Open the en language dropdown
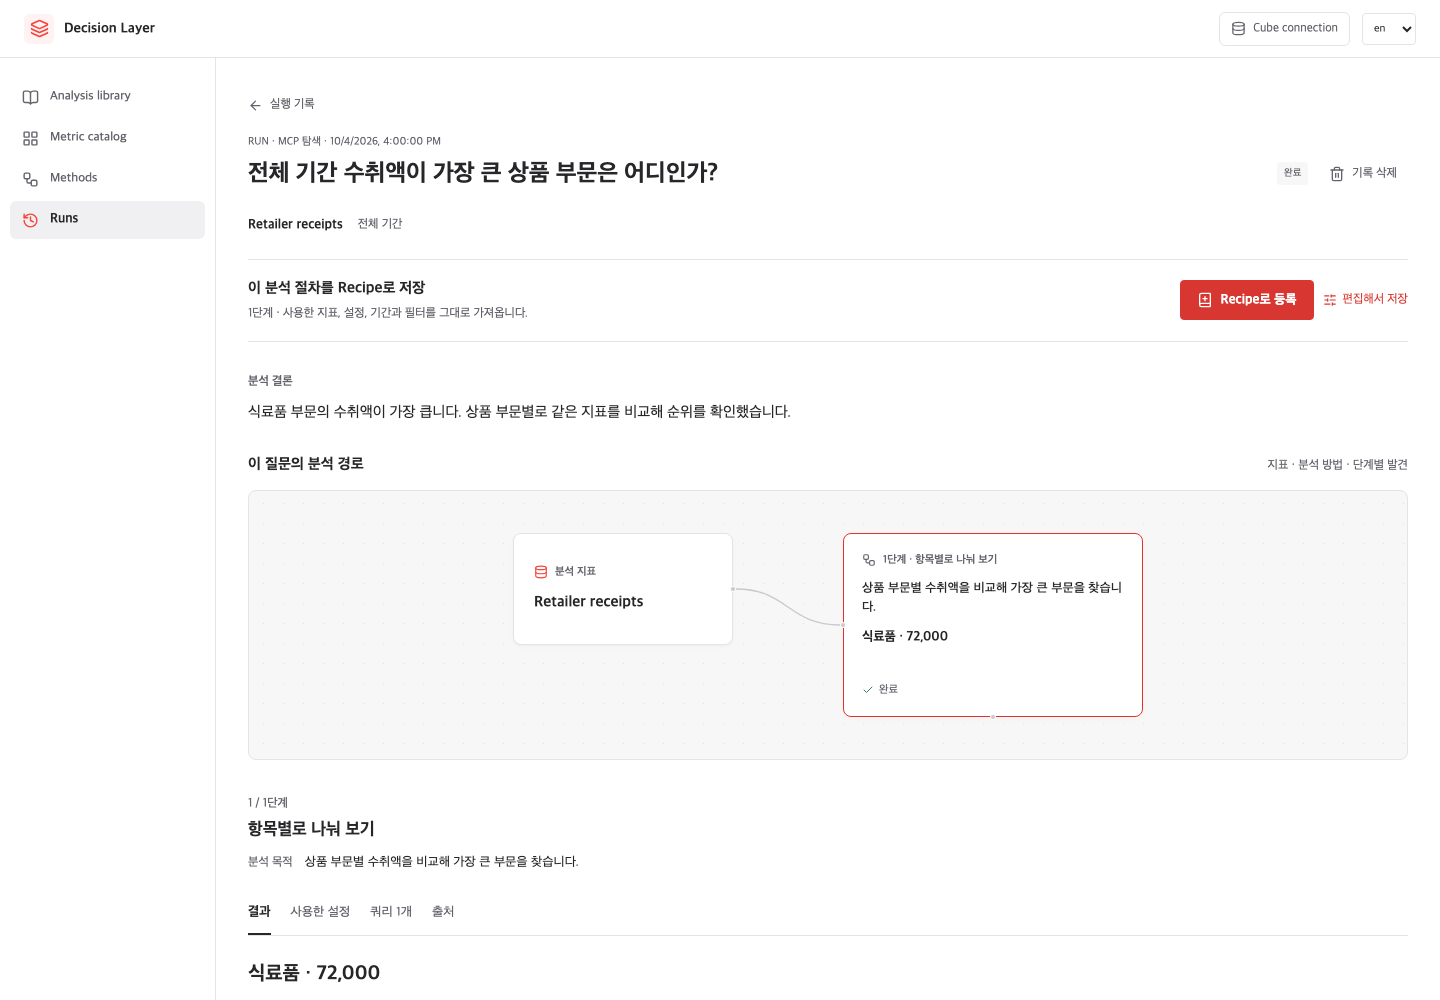Viewport: 1440px width, 1000px height. pos(1389,29)
